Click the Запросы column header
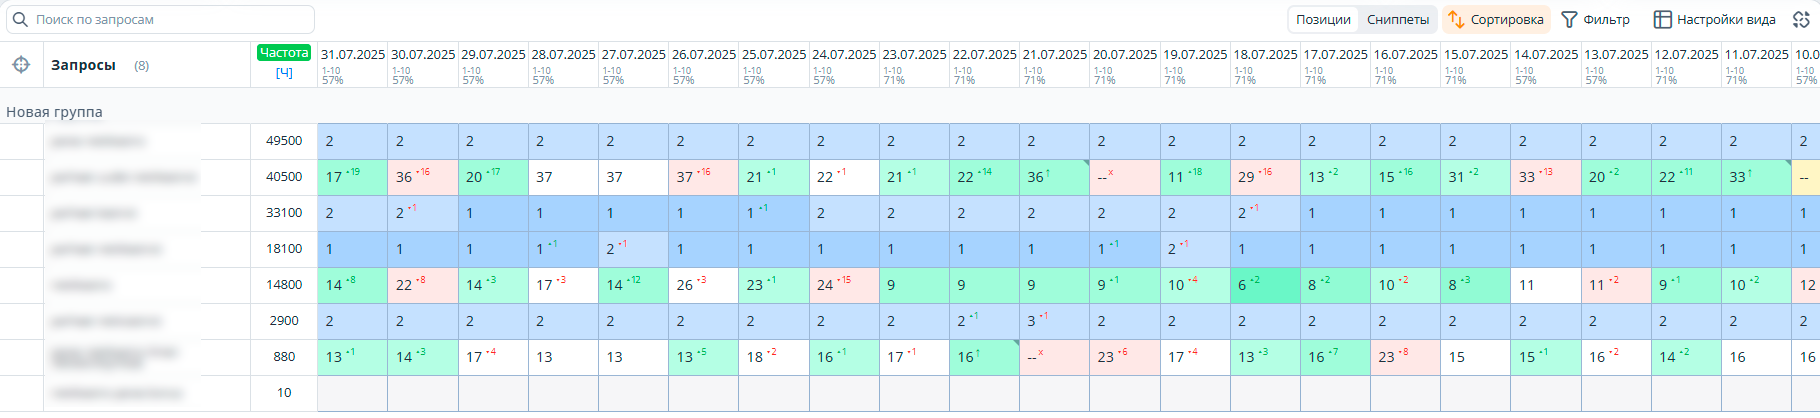The width and height of the screenshot is (1820, 418). pyautogui.click(x=84, y=65)
